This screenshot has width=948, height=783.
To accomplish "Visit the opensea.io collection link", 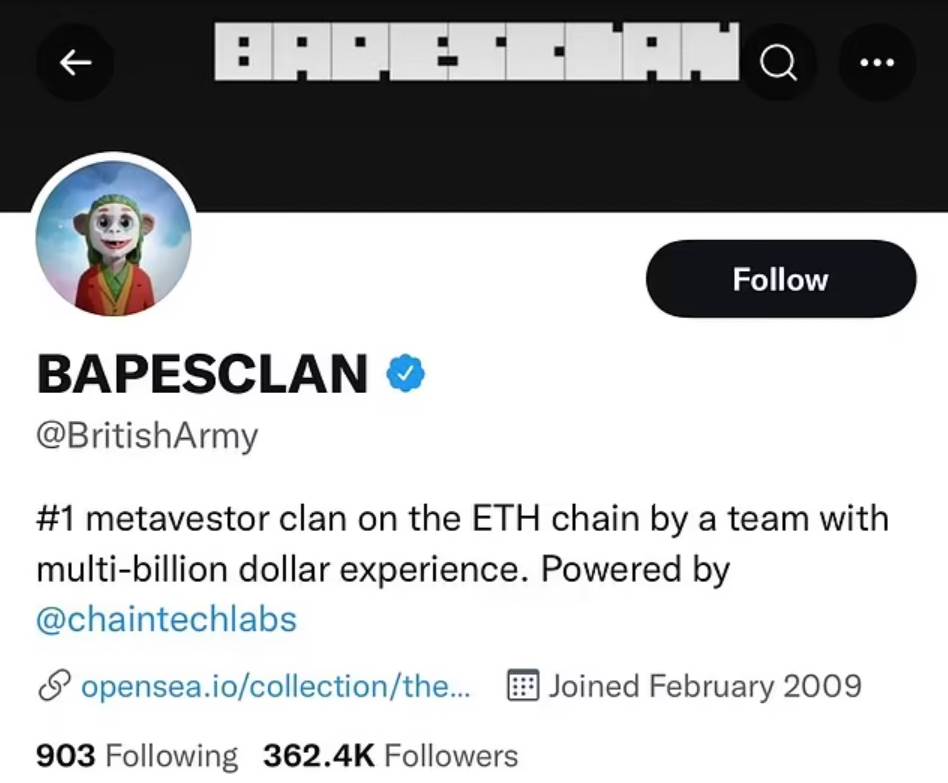I will click(274, 686).
